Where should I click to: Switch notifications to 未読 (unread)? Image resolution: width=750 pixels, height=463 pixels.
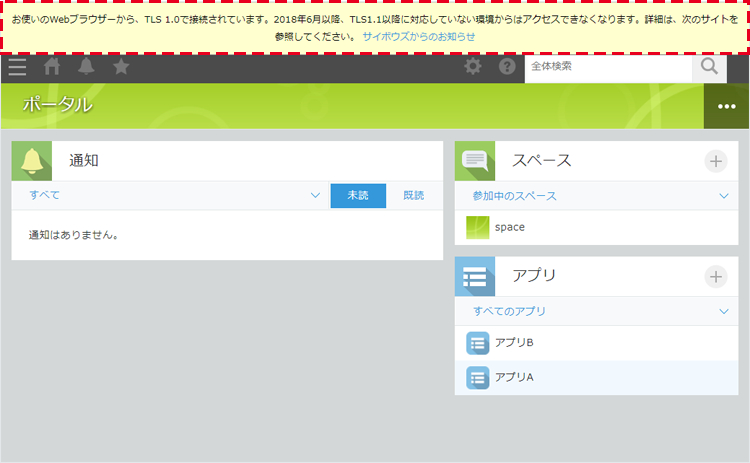pyautogui.click(x=358, y=195)
